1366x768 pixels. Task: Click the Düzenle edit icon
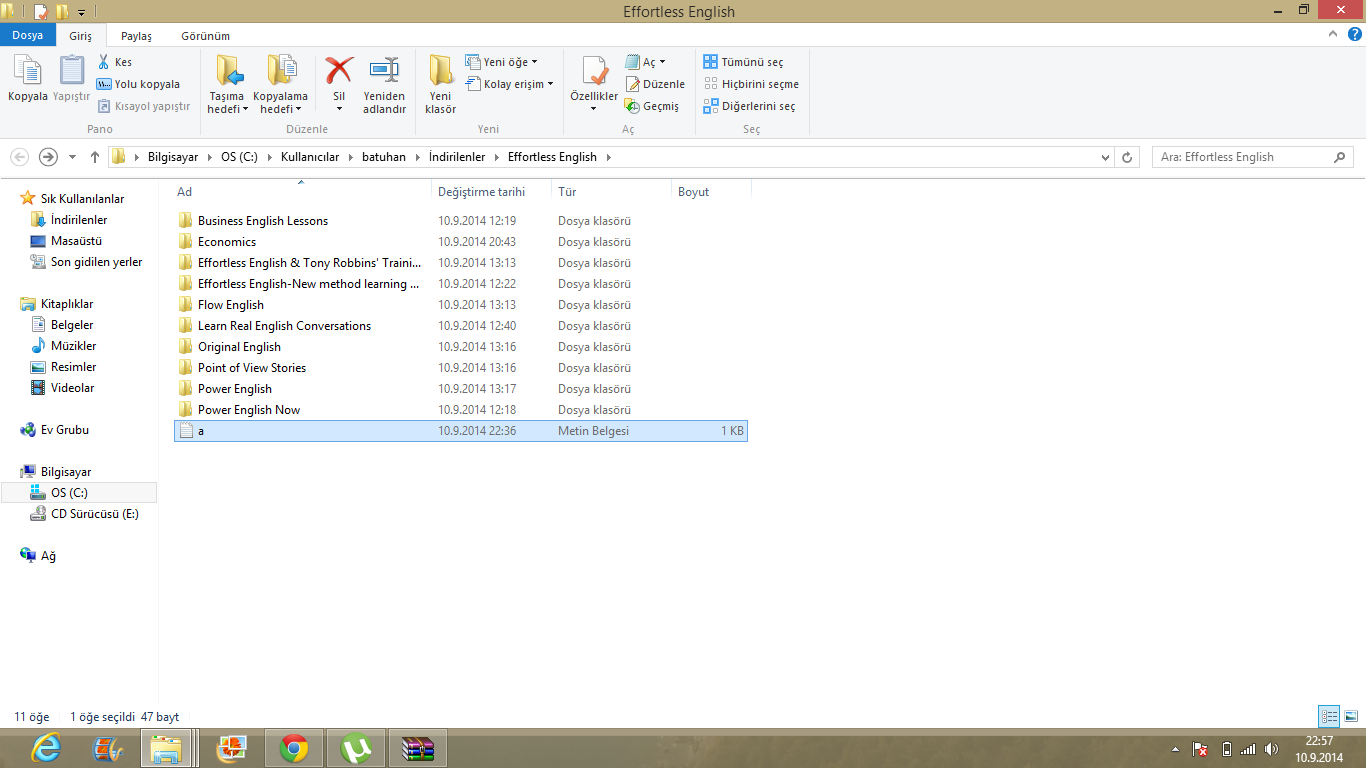633,84
